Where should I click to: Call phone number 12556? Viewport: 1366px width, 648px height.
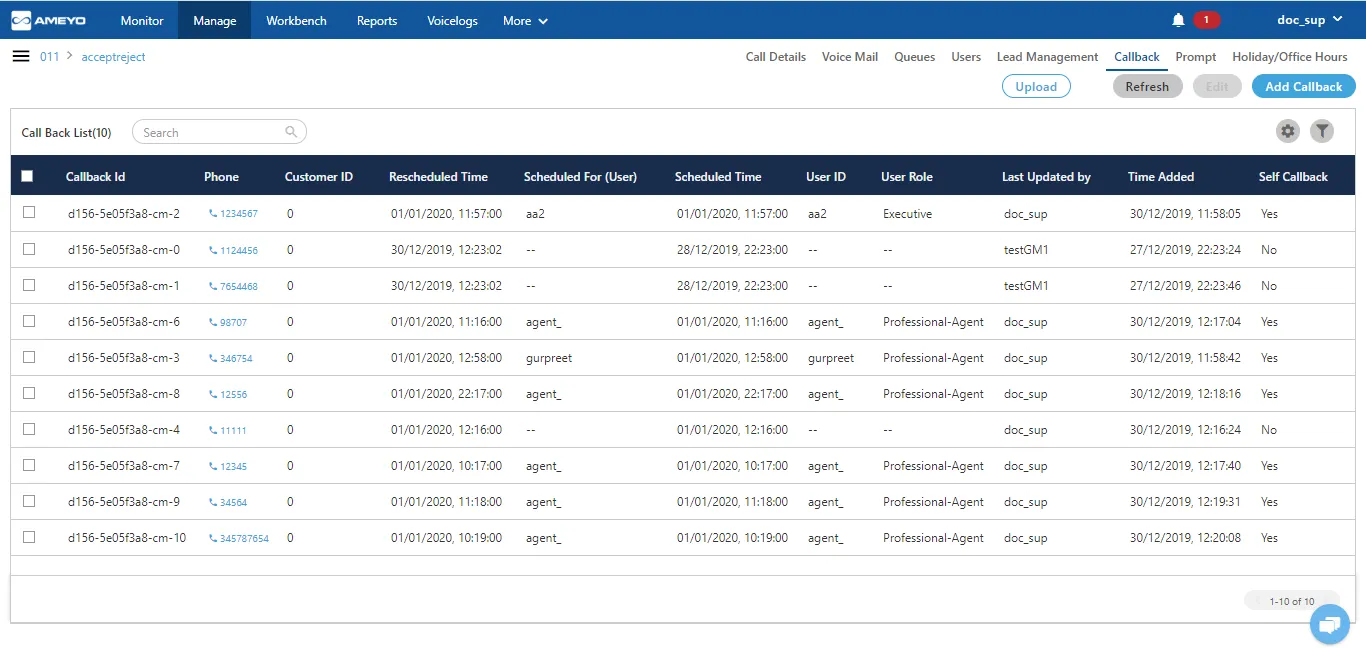click(228, 394)
